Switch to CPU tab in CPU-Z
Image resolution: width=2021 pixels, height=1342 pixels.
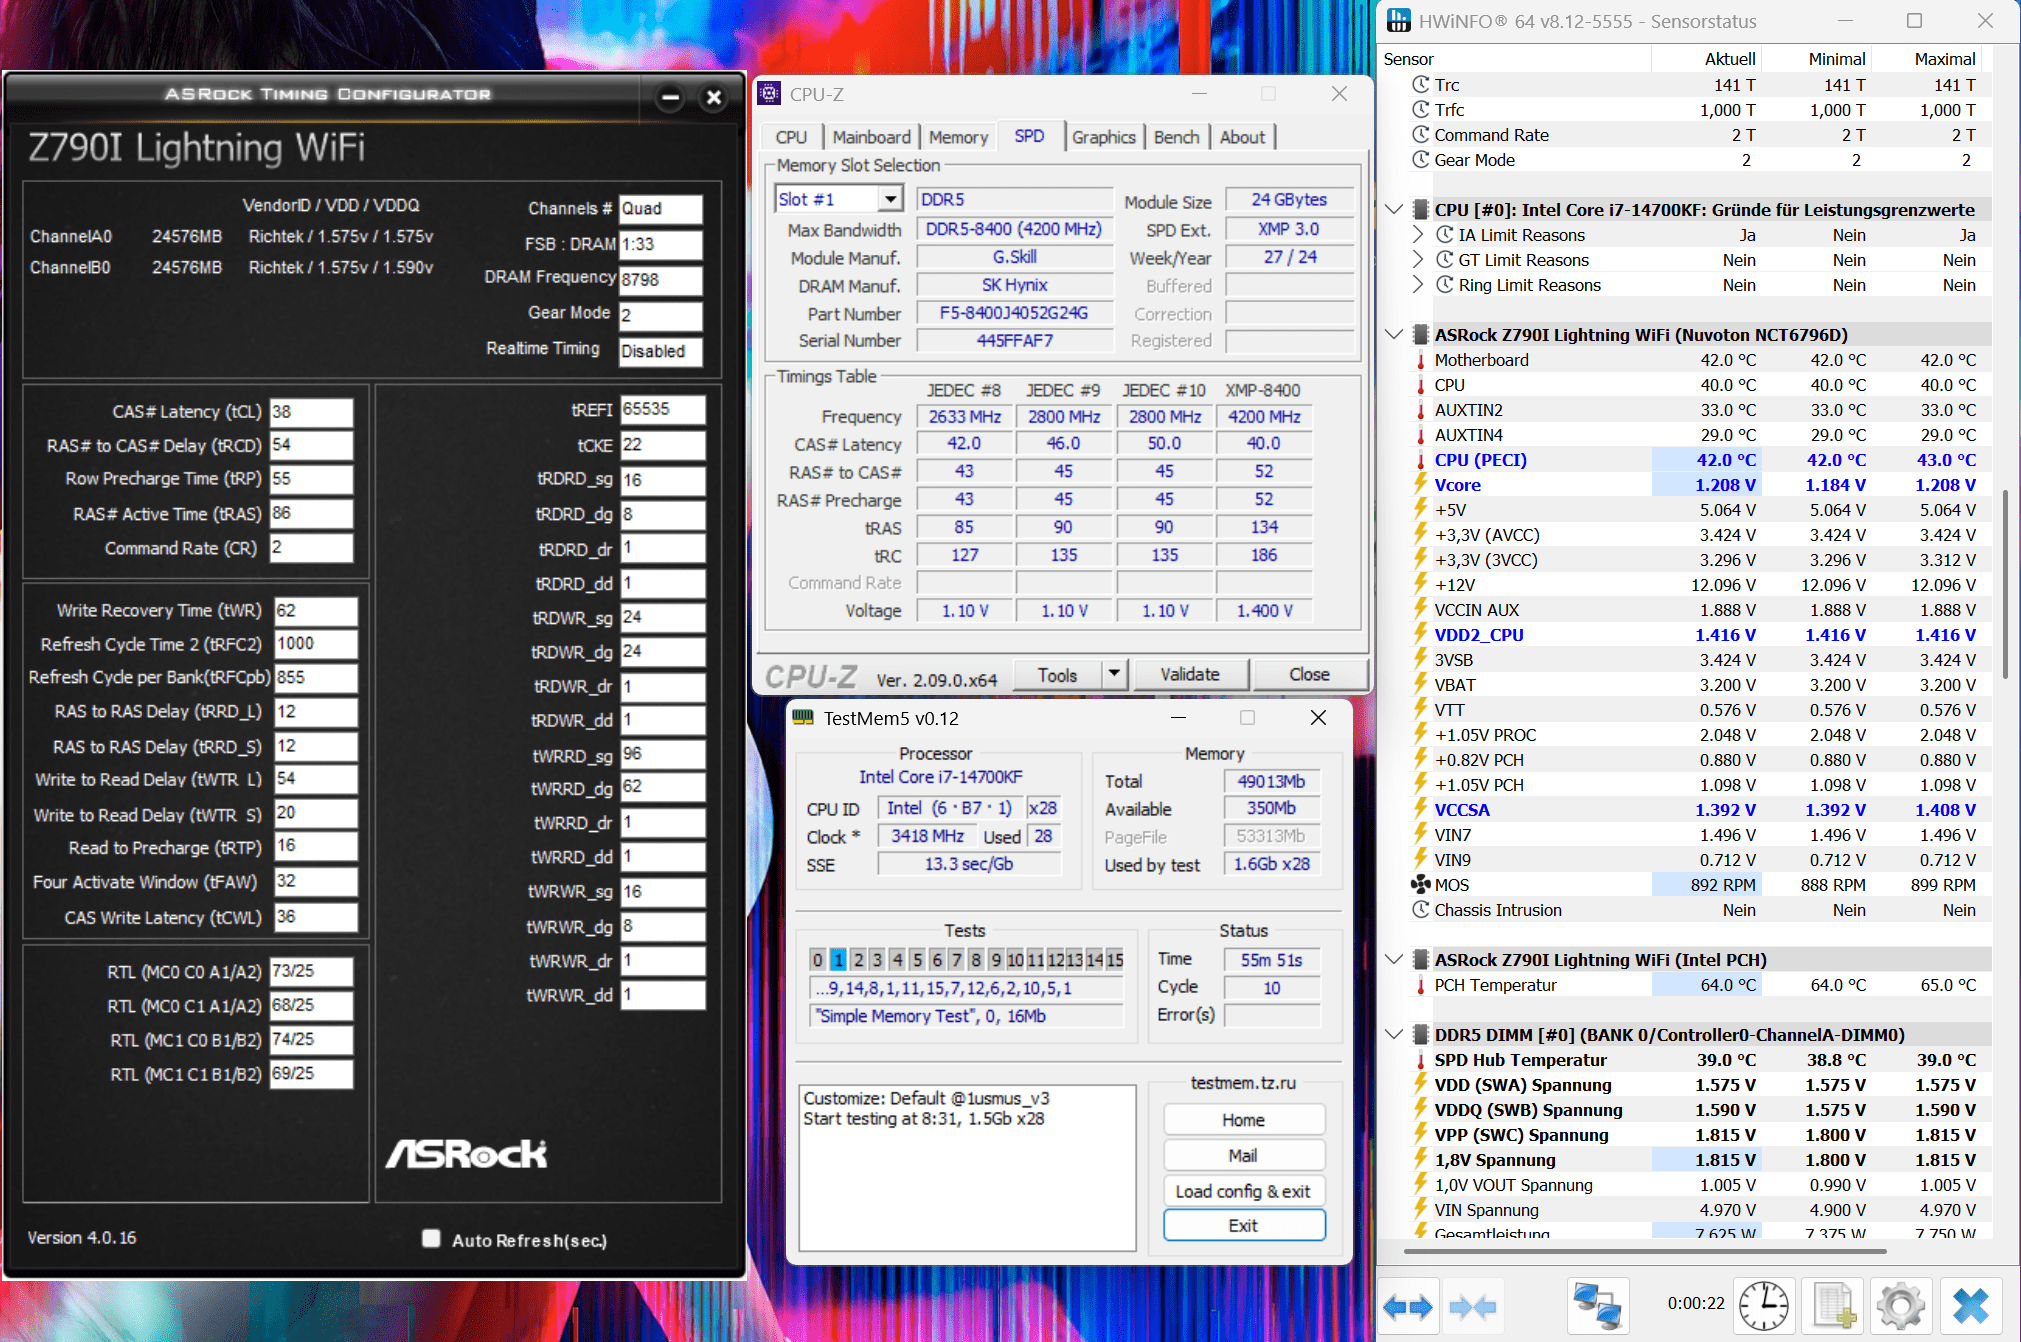(791, 137)
